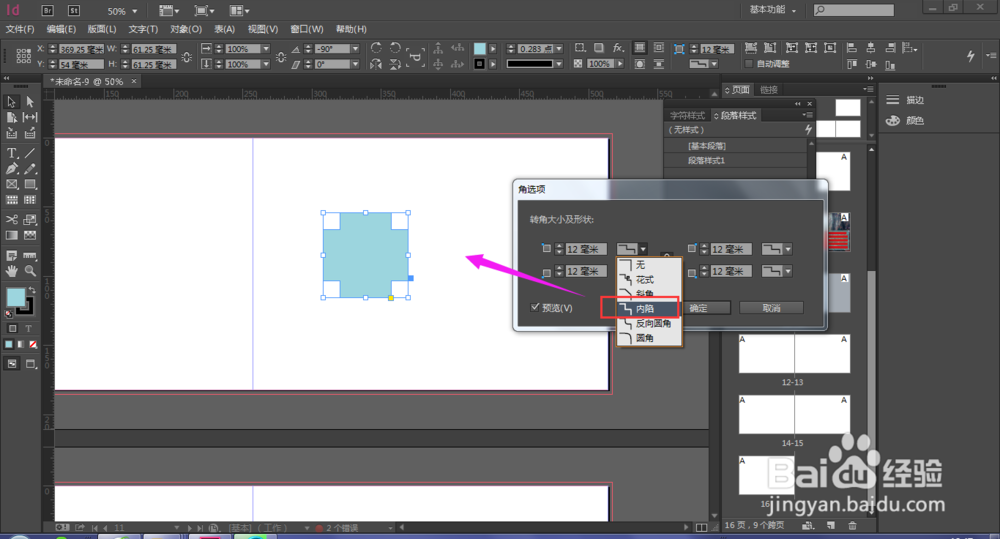Viewport: 1000px width, 539px height.
Task: Select the Page tool
Action: tap(11, 117)
